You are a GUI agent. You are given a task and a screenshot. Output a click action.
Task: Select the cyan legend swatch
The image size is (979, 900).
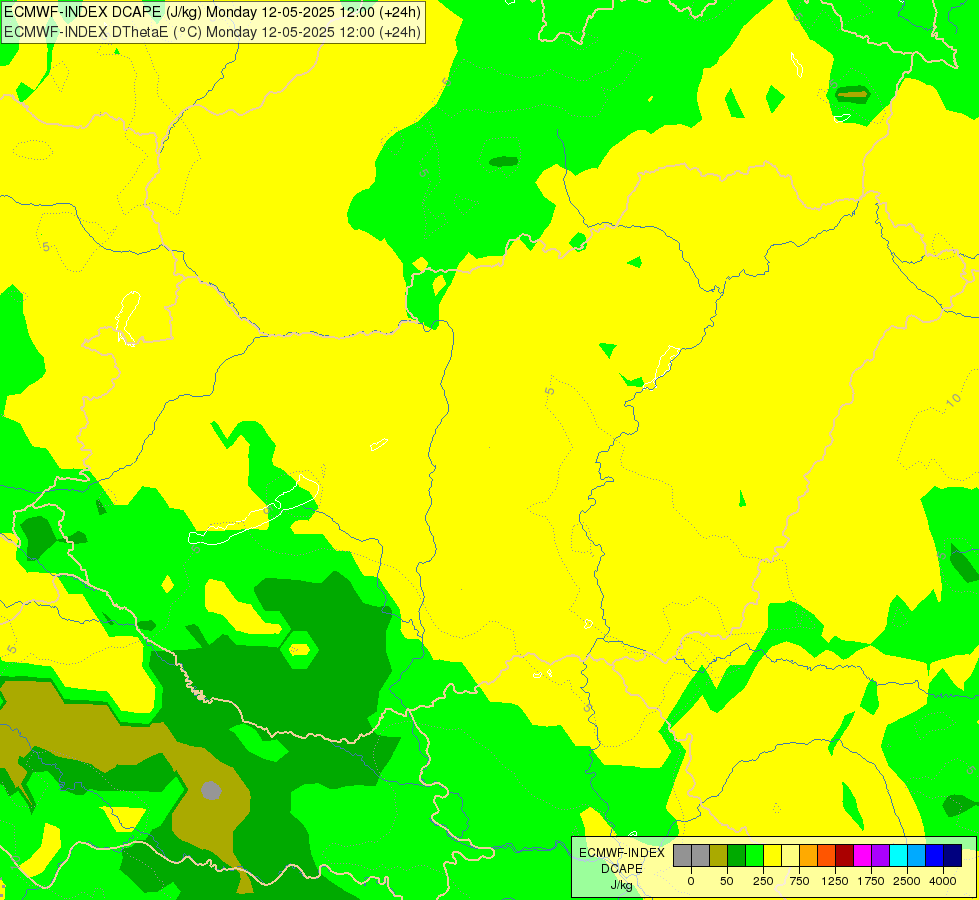point(898,855)
